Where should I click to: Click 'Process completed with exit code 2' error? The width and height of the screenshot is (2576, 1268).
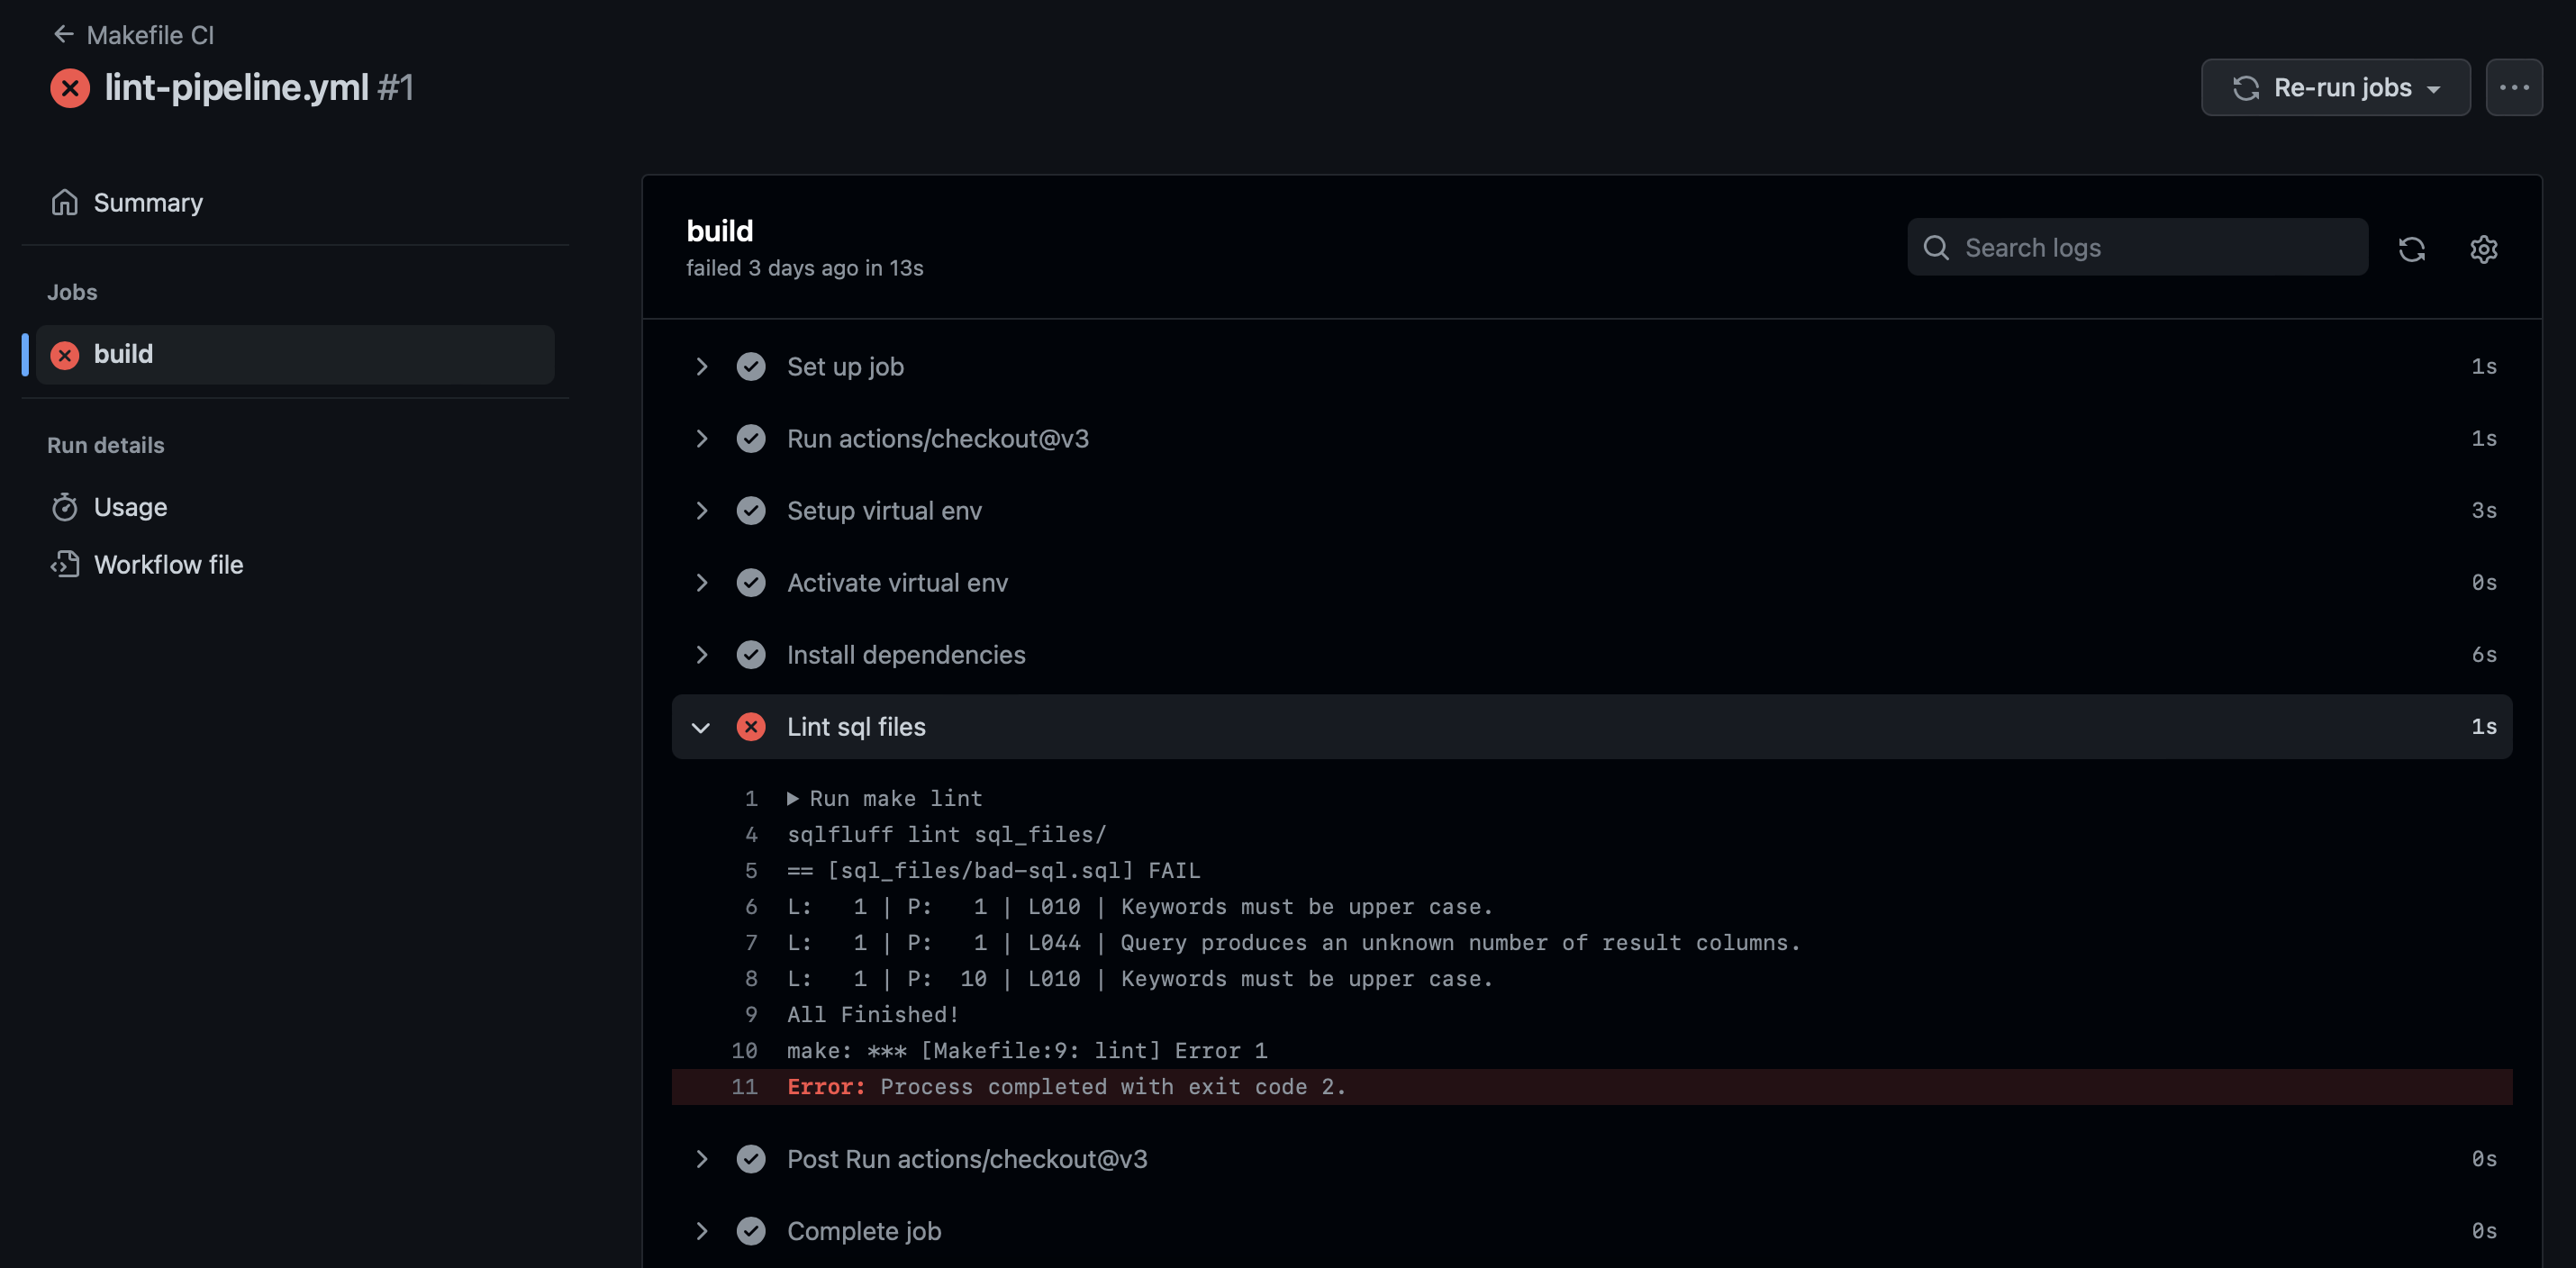(1113, 1087)
